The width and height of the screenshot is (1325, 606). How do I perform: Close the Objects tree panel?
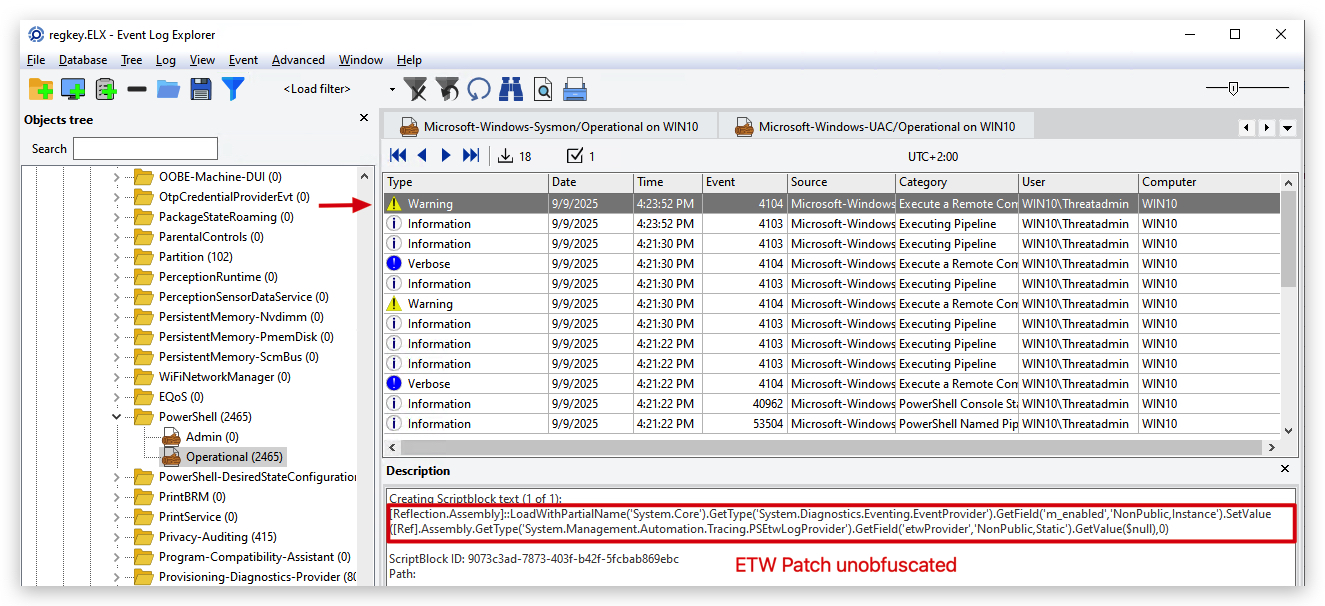[x=364, y=118]
